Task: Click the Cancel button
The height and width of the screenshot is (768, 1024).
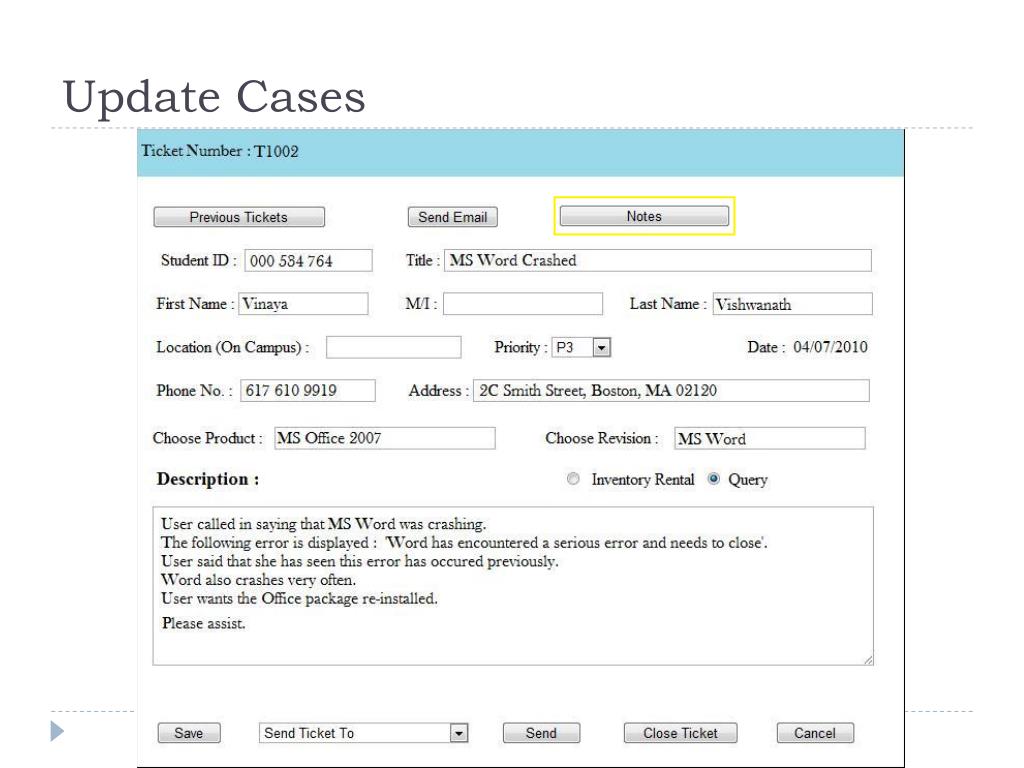Action: click(x=815, y=733)
